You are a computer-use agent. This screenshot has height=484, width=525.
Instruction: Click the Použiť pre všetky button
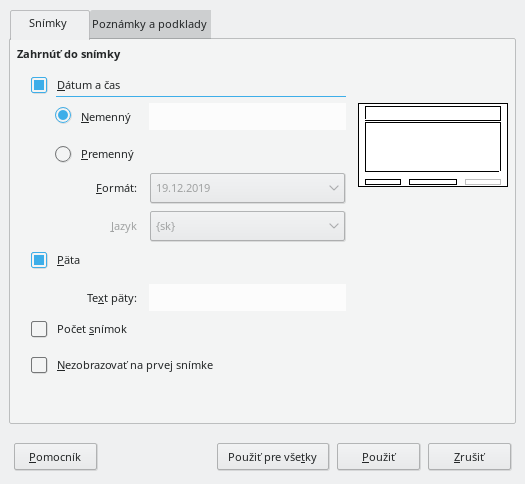[x=273, y=457]
